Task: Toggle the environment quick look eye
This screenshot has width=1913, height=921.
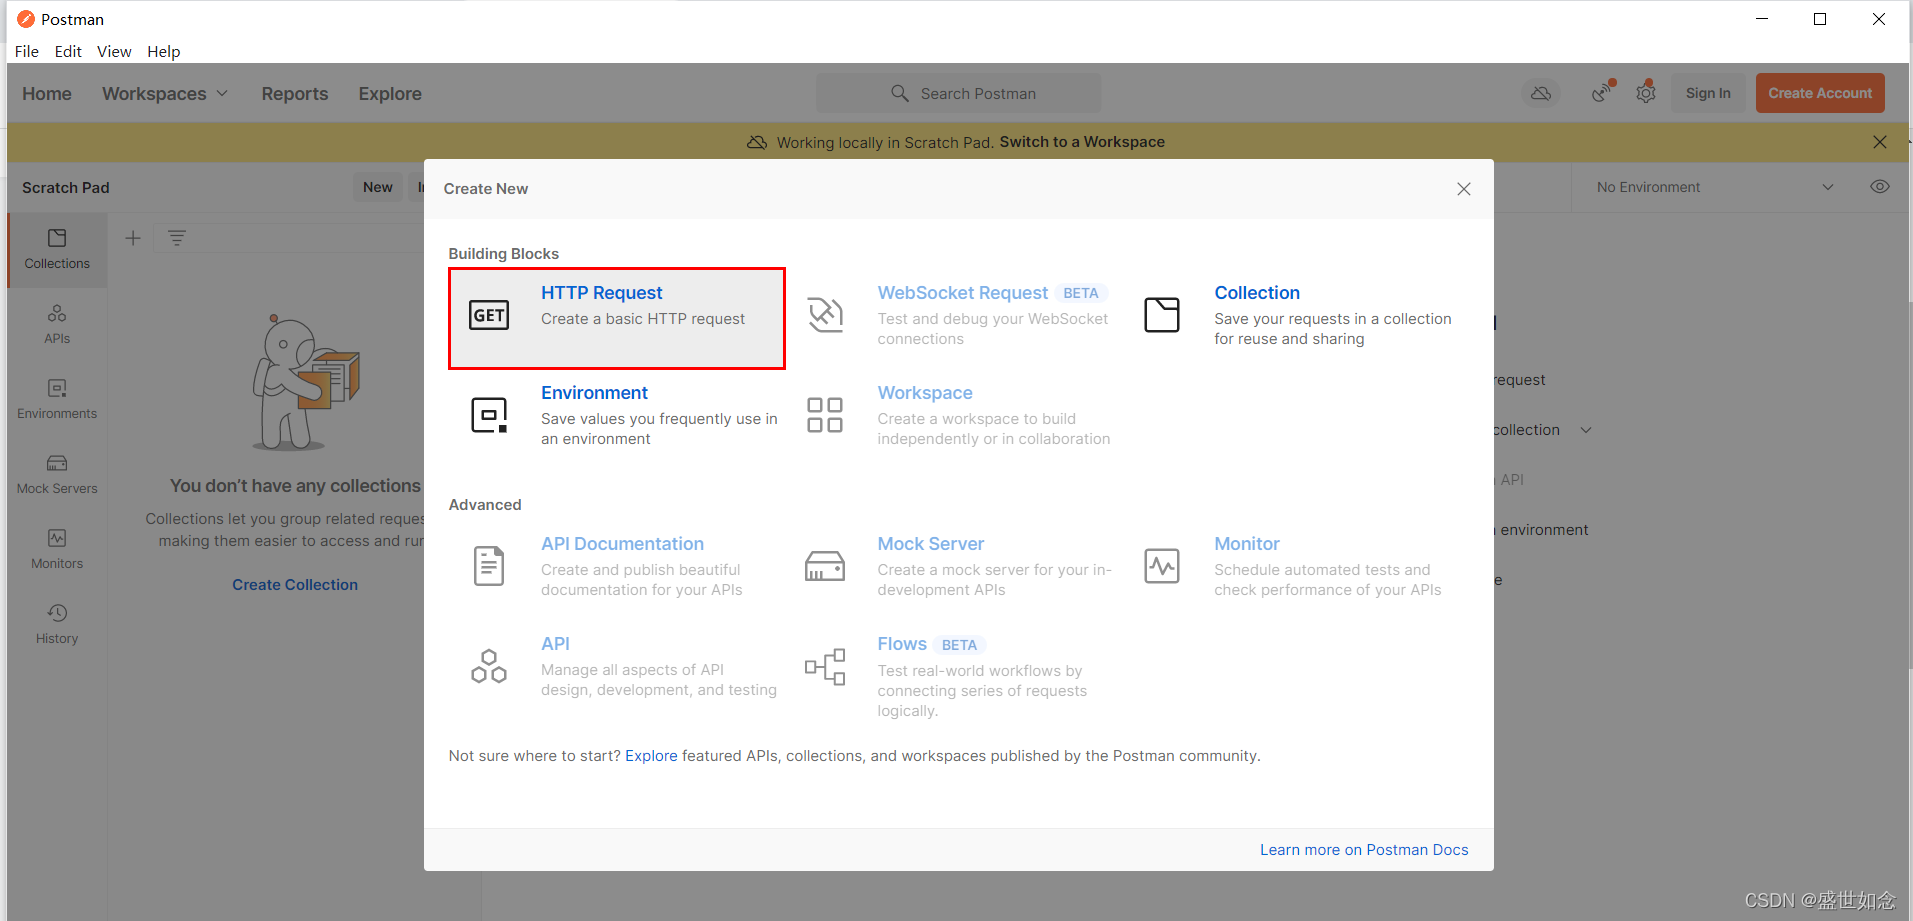Action: 1880,187
